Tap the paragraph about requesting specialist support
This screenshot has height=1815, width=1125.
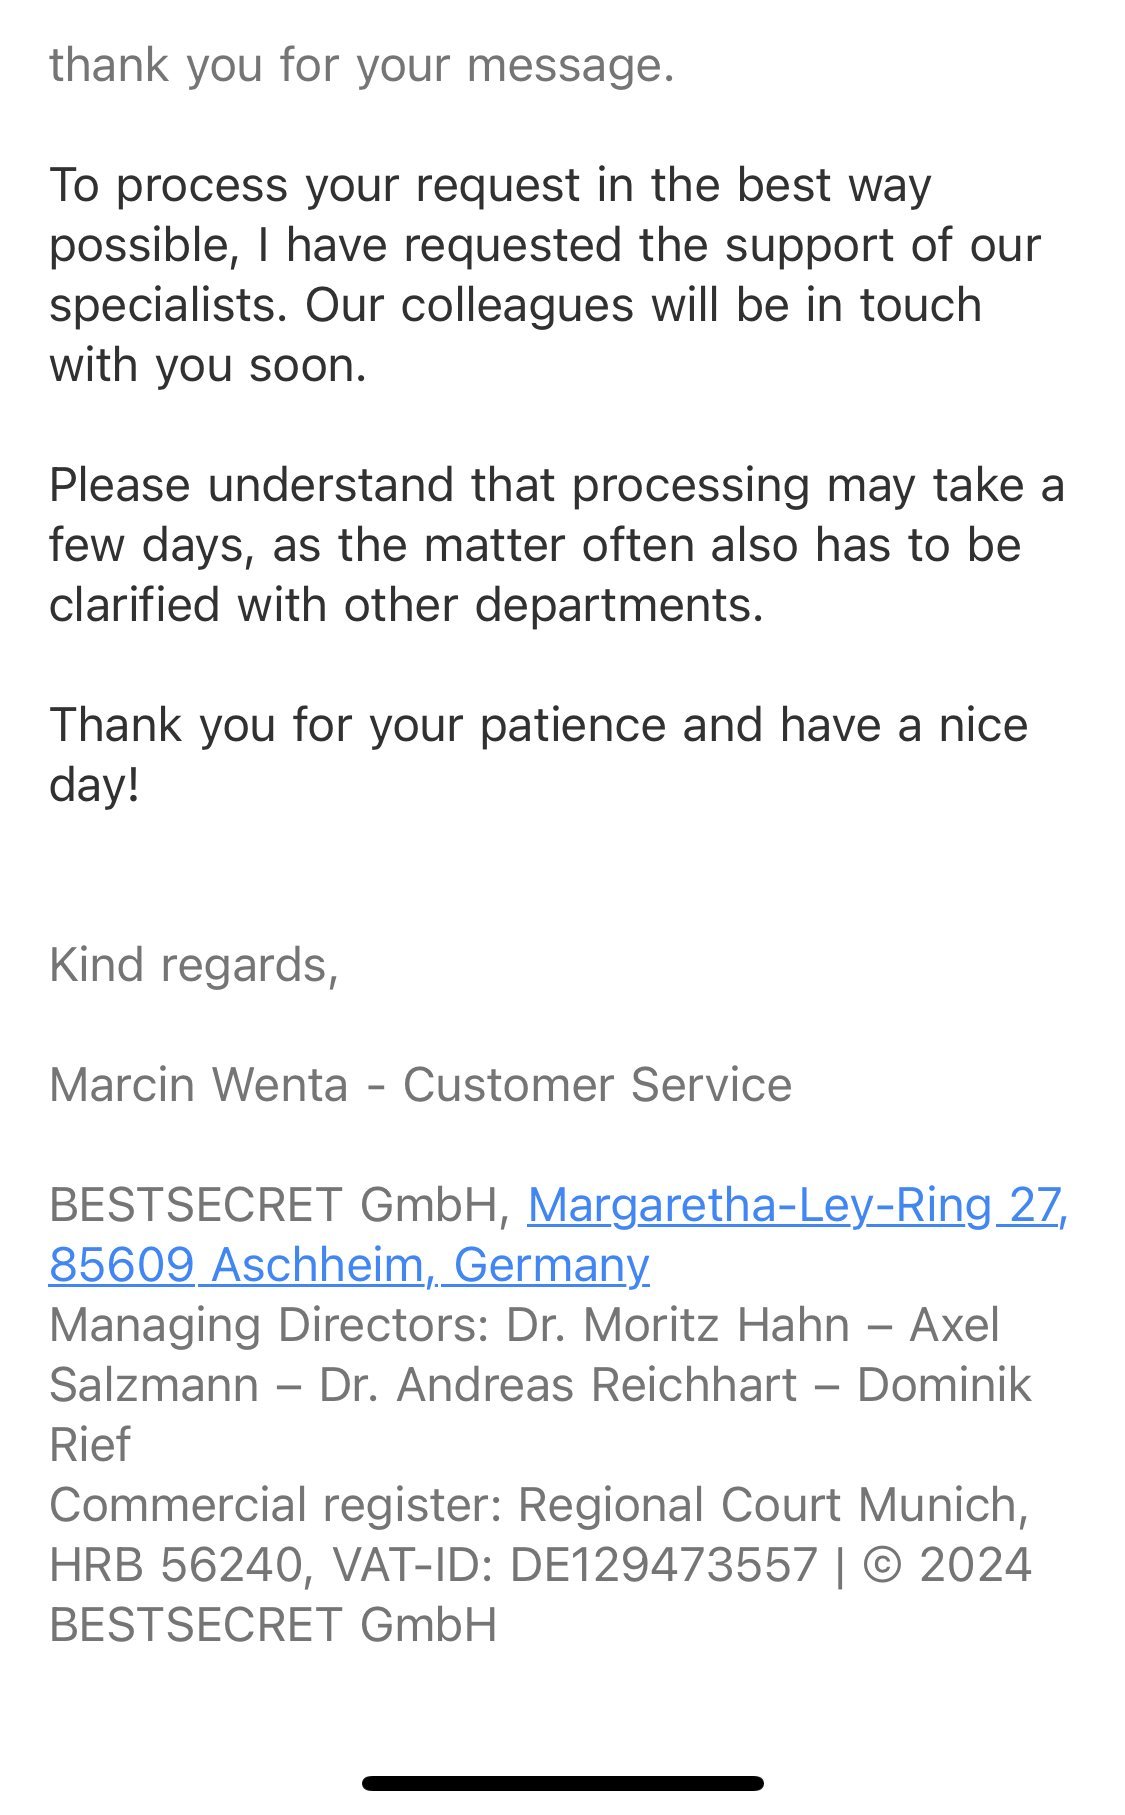pos(545,275)
